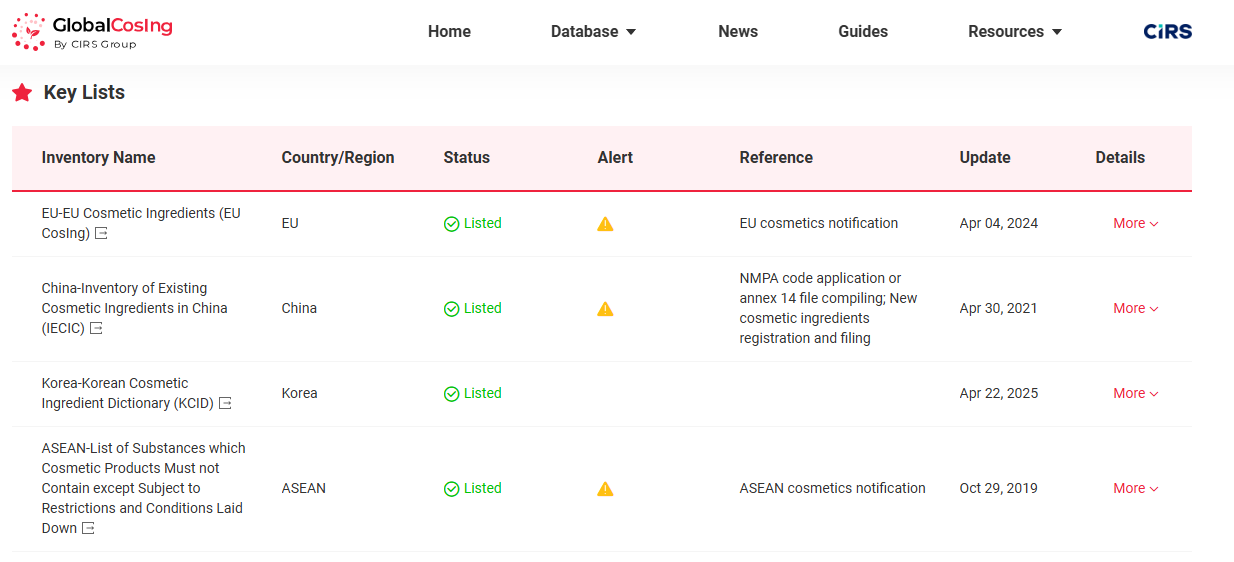Open the Guides page
This screenshot has width=1234, height=562.
pos(862,32)
